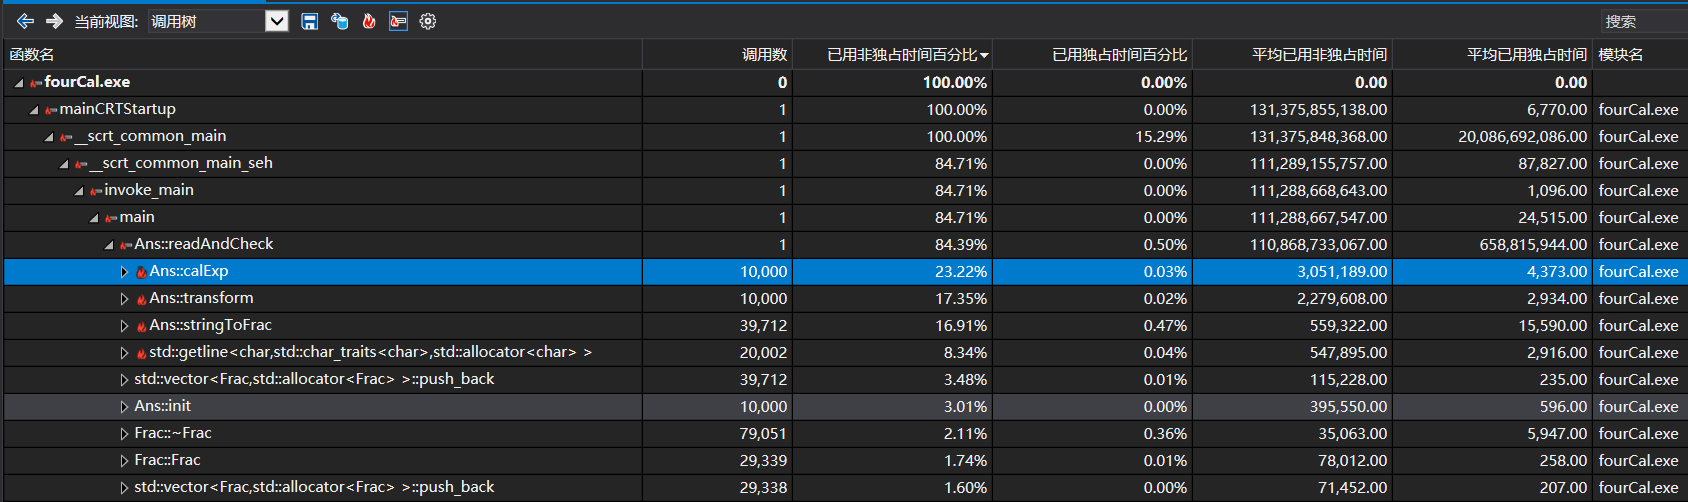The width and height of the screenshot is (1688, 502).
Task: Select the Ans::transform function name
Action: click(201, 298)
